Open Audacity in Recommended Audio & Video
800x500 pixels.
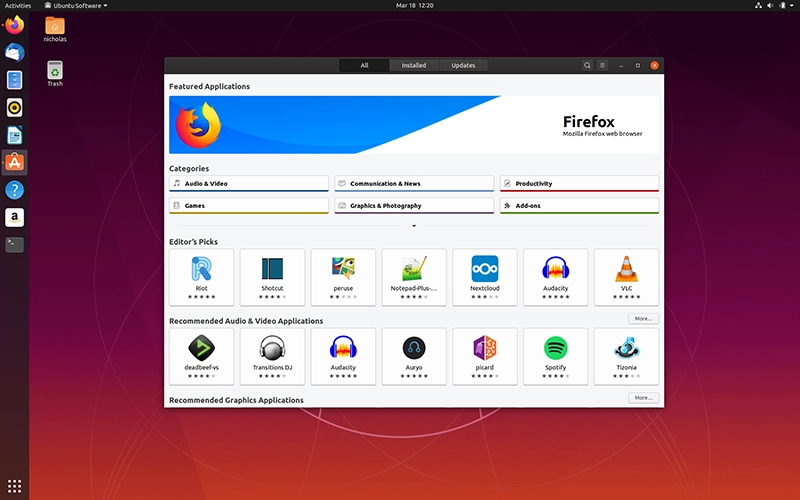tap(343, 357)
